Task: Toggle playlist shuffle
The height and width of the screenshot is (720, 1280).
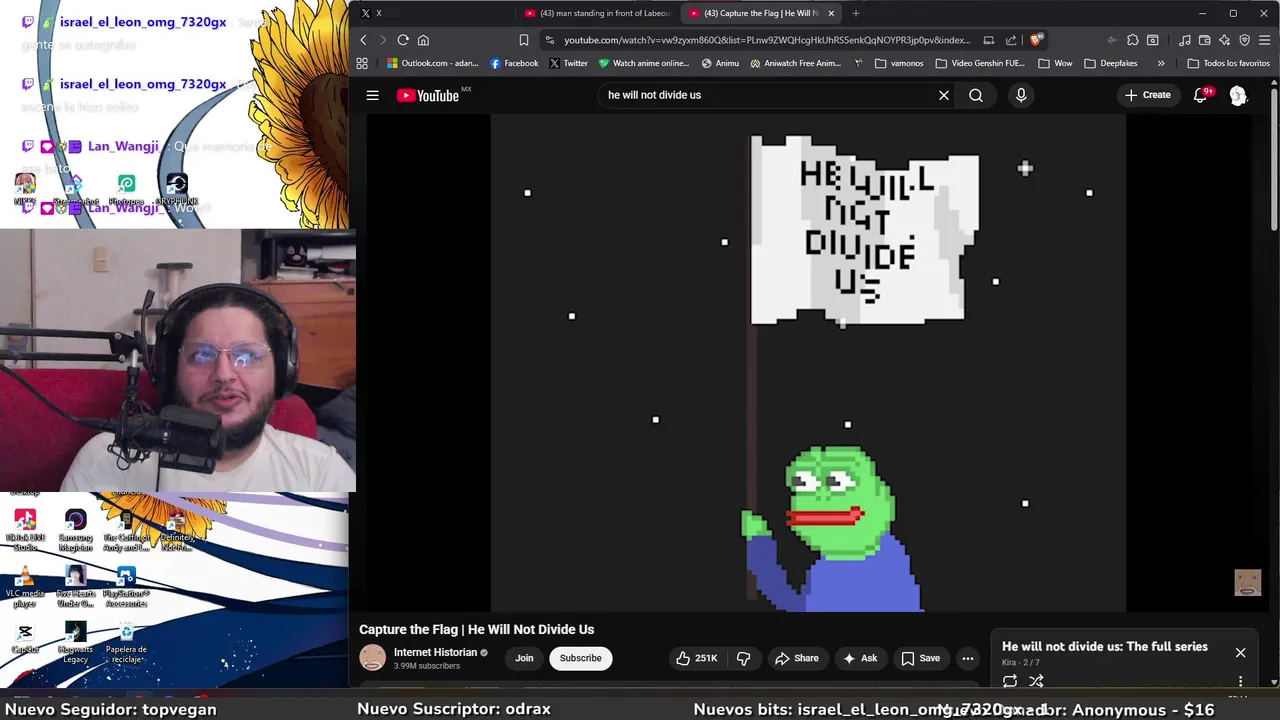Action: tap(1036, 681)
